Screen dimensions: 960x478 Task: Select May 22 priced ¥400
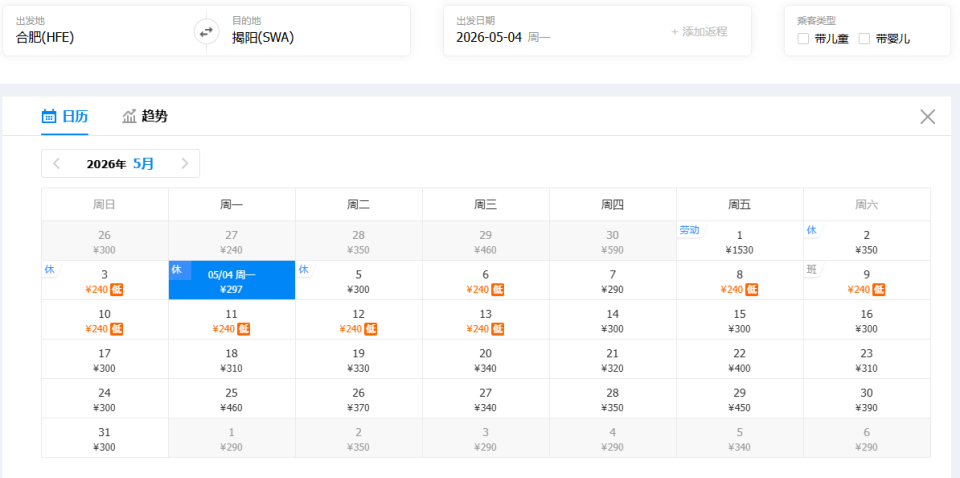pyautogui.click(x=740, y=359)
